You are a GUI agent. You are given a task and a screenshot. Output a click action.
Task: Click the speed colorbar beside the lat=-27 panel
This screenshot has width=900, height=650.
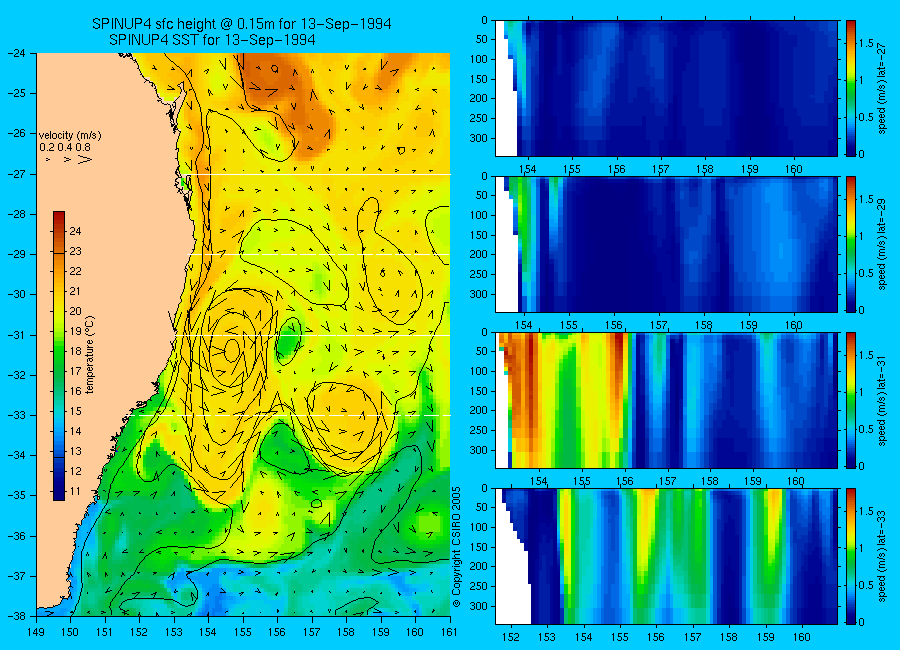click(x=851, y=88)
